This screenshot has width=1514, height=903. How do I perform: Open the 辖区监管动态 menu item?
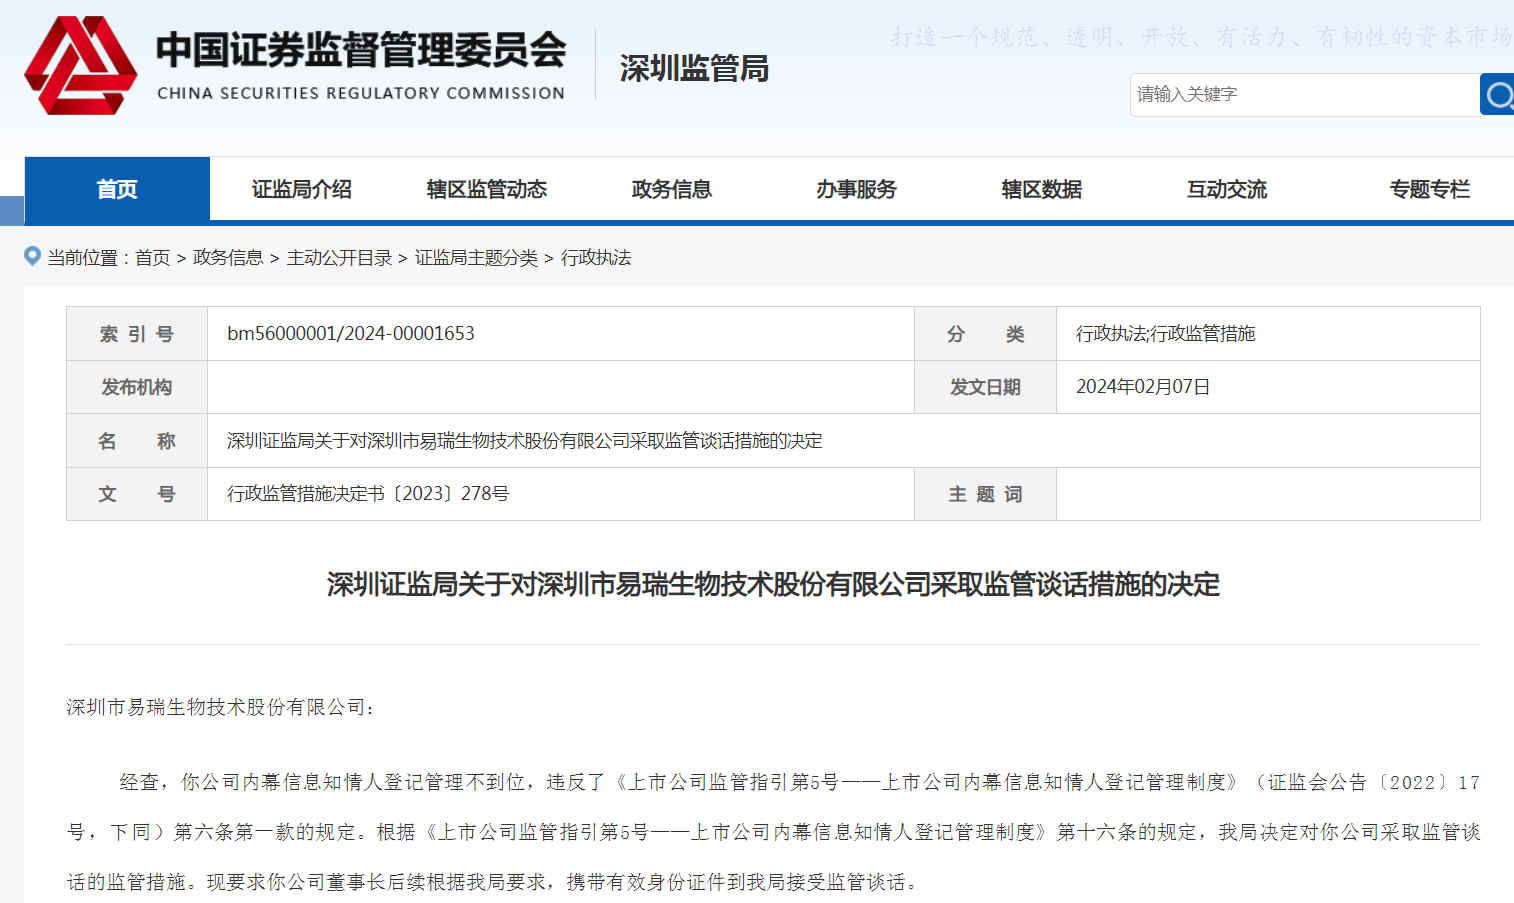pyautogui.click(x=486, y=189)
